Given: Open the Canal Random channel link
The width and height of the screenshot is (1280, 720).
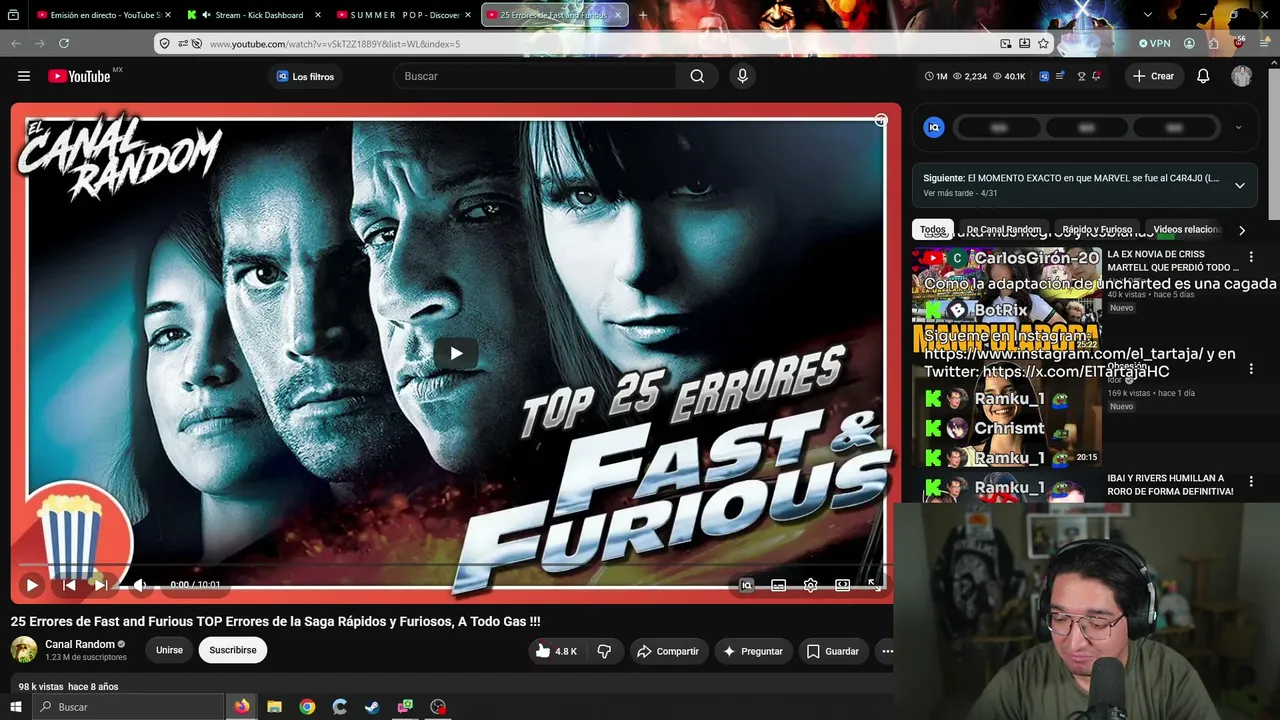Looking at the screenshot, I should [x=80, y=644].
